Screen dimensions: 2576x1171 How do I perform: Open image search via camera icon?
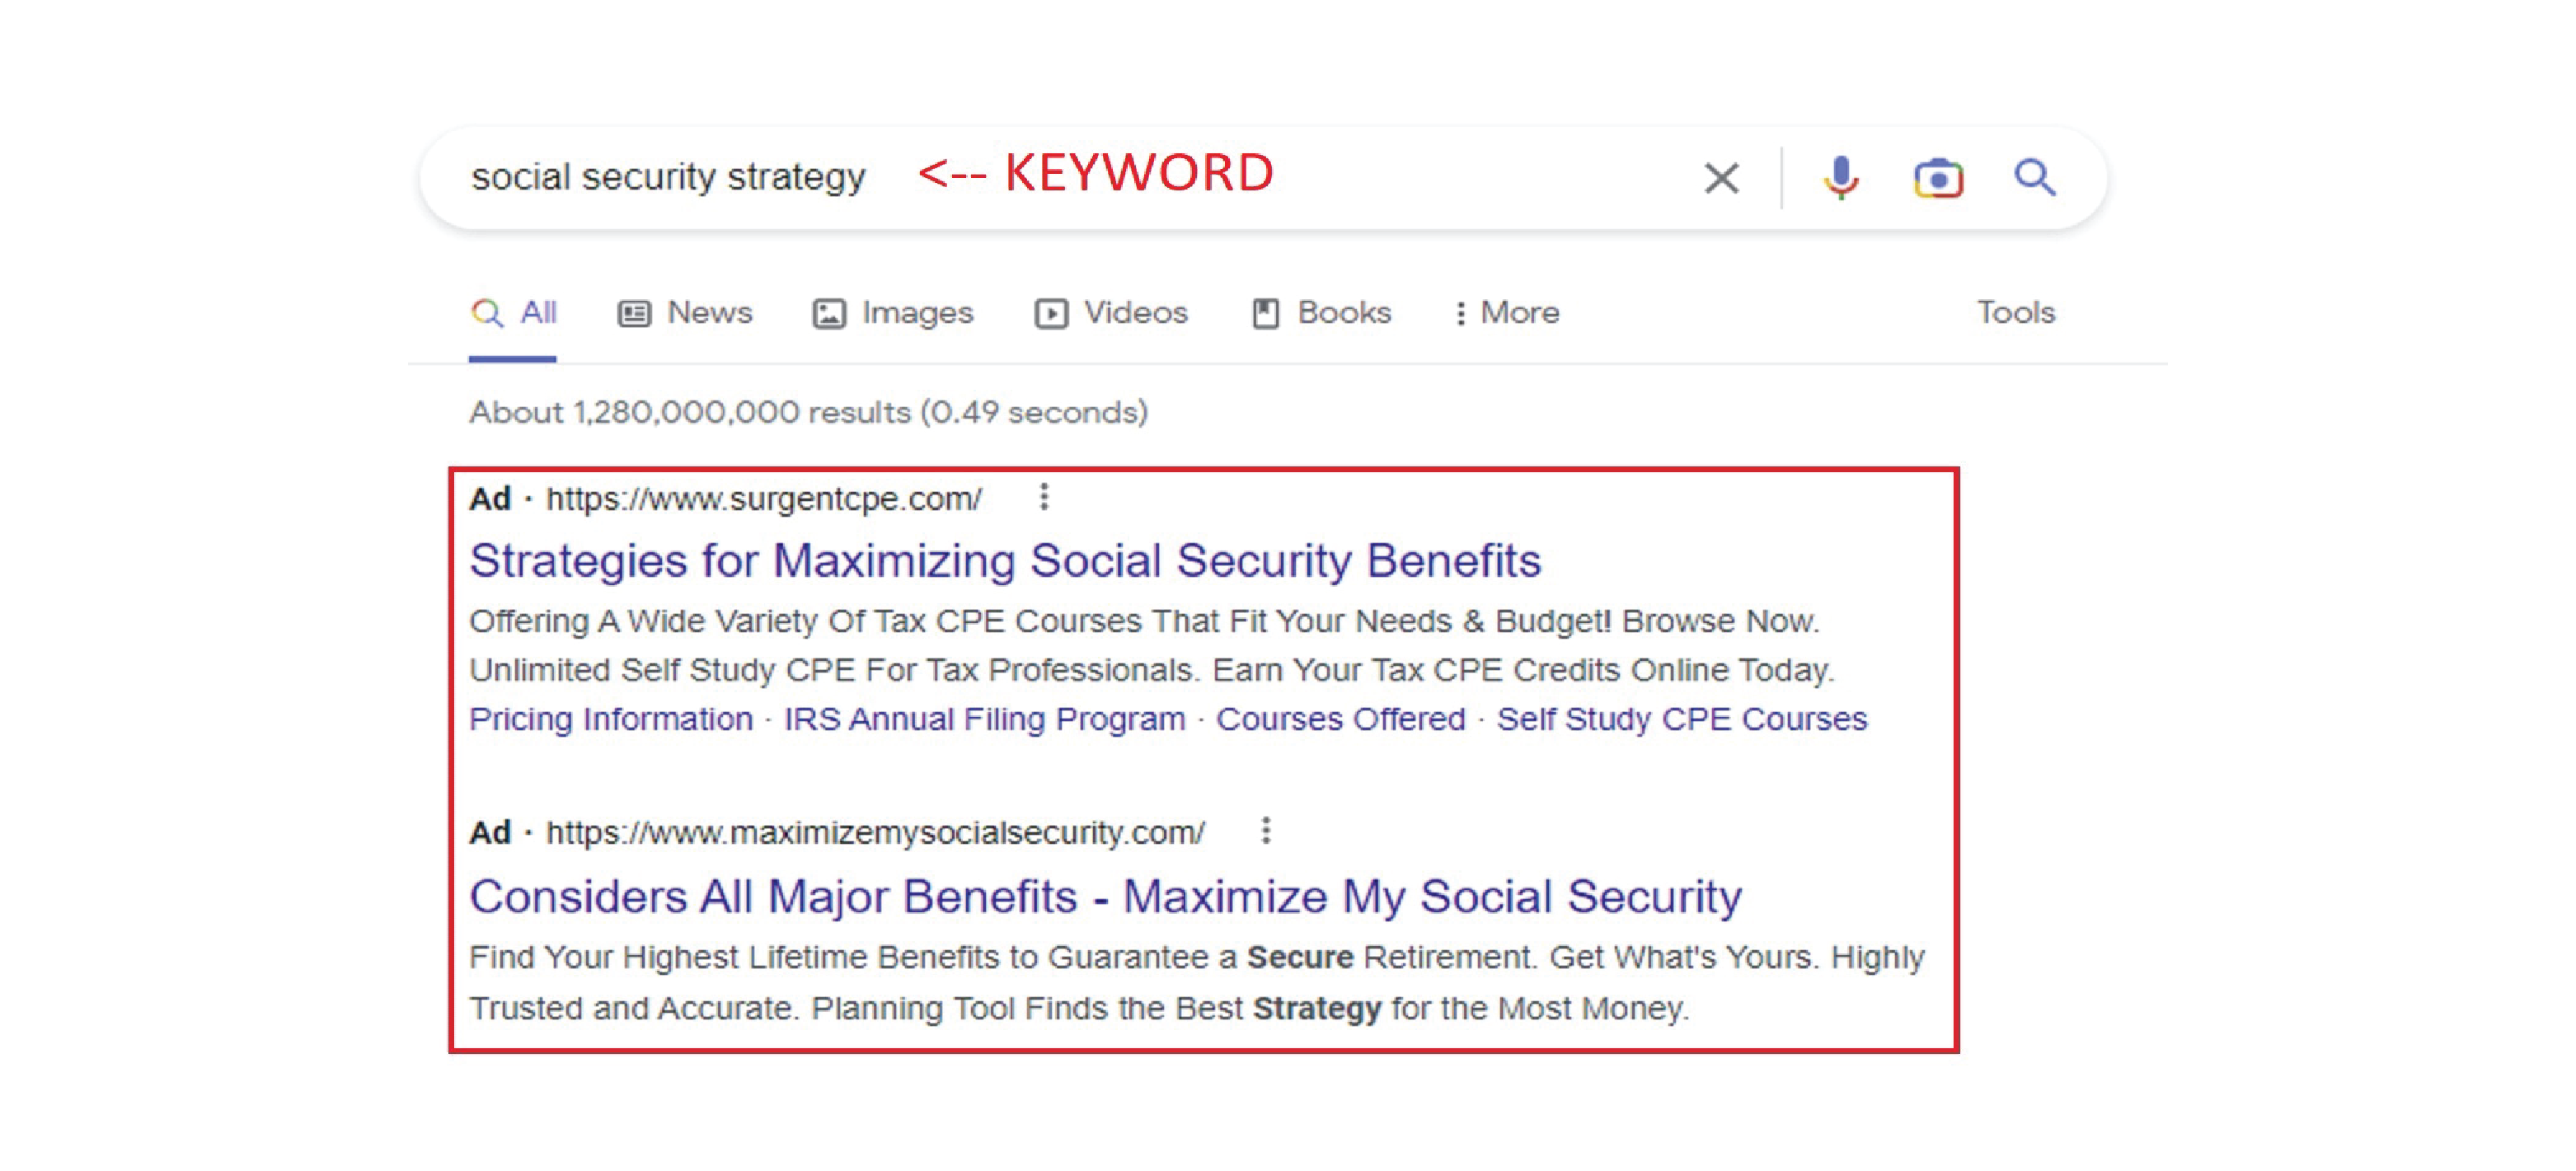1938,178
